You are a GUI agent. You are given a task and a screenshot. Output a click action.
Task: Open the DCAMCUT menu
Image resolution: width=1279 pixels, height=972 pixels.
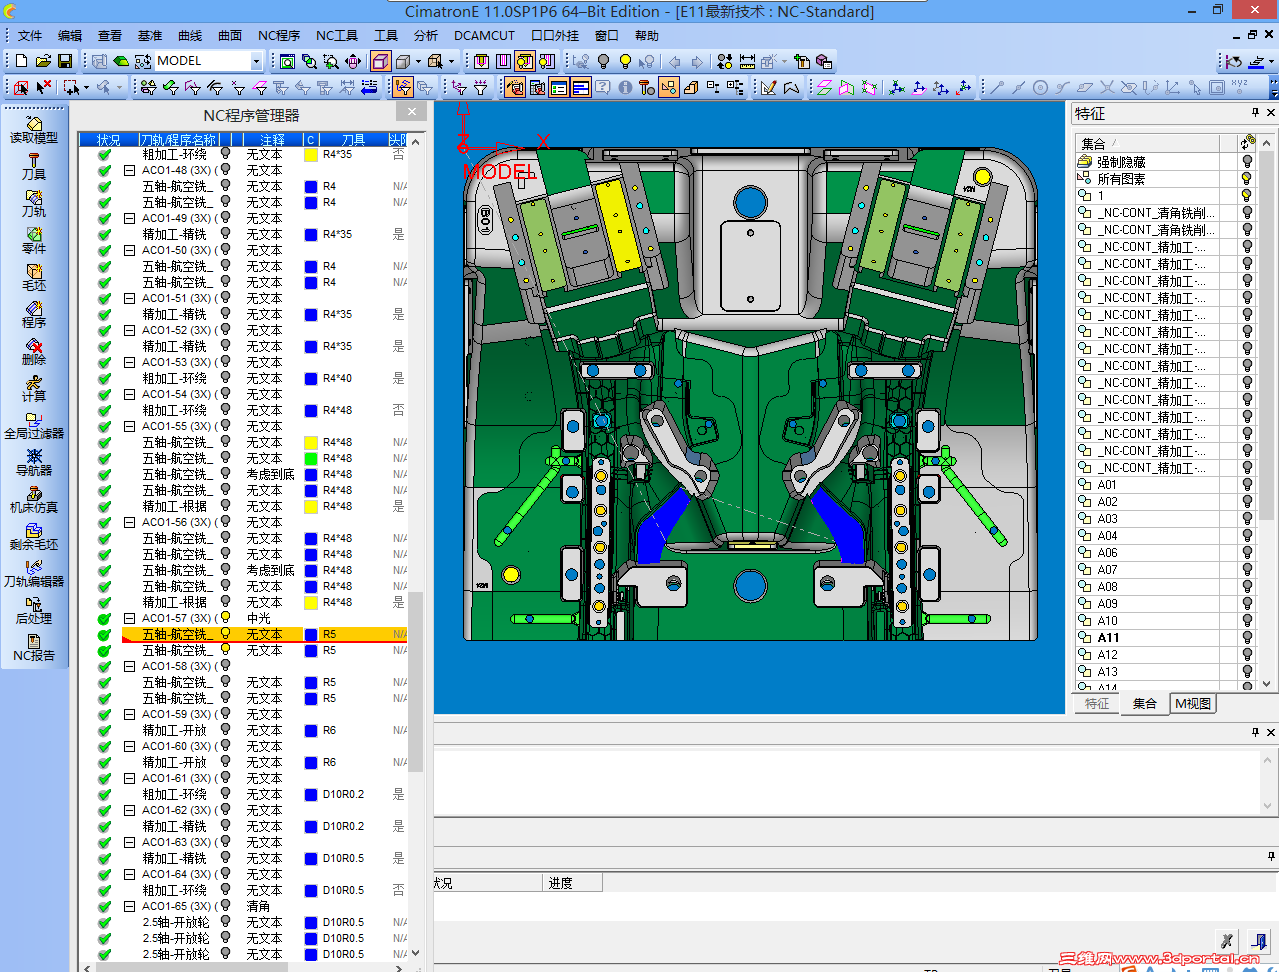point(485,35)
